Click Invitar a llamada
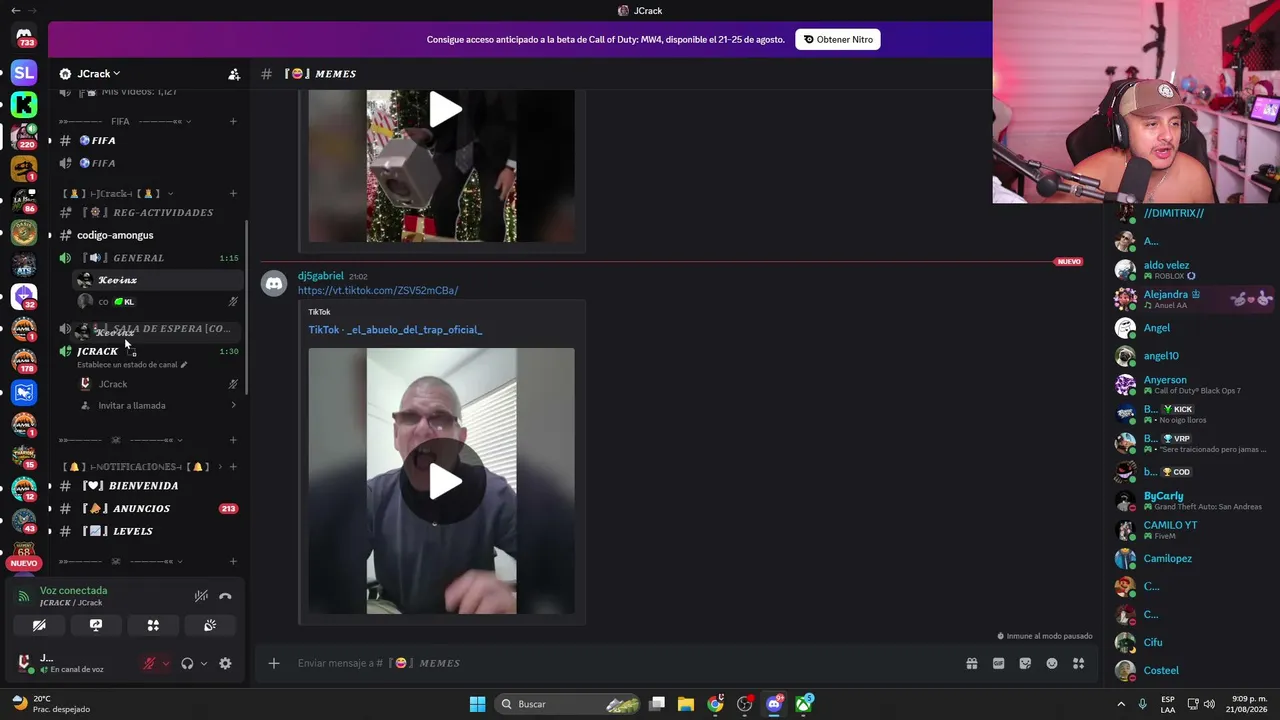Screen dimensions: 1280x720 coord(132,406)
